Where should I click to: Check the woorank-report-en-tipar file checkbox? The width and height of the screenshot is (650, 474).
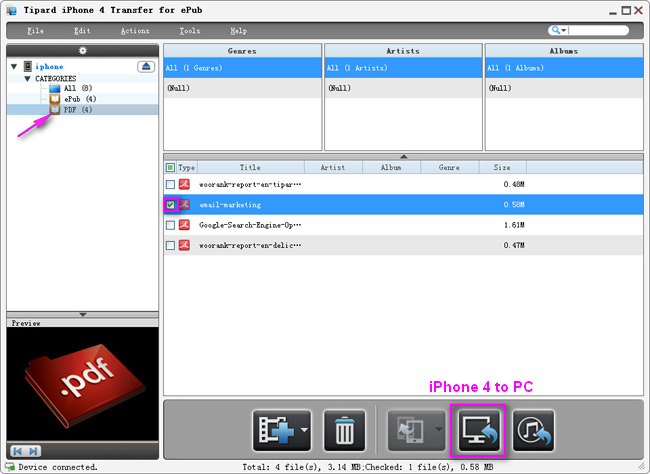pos(170,184)
